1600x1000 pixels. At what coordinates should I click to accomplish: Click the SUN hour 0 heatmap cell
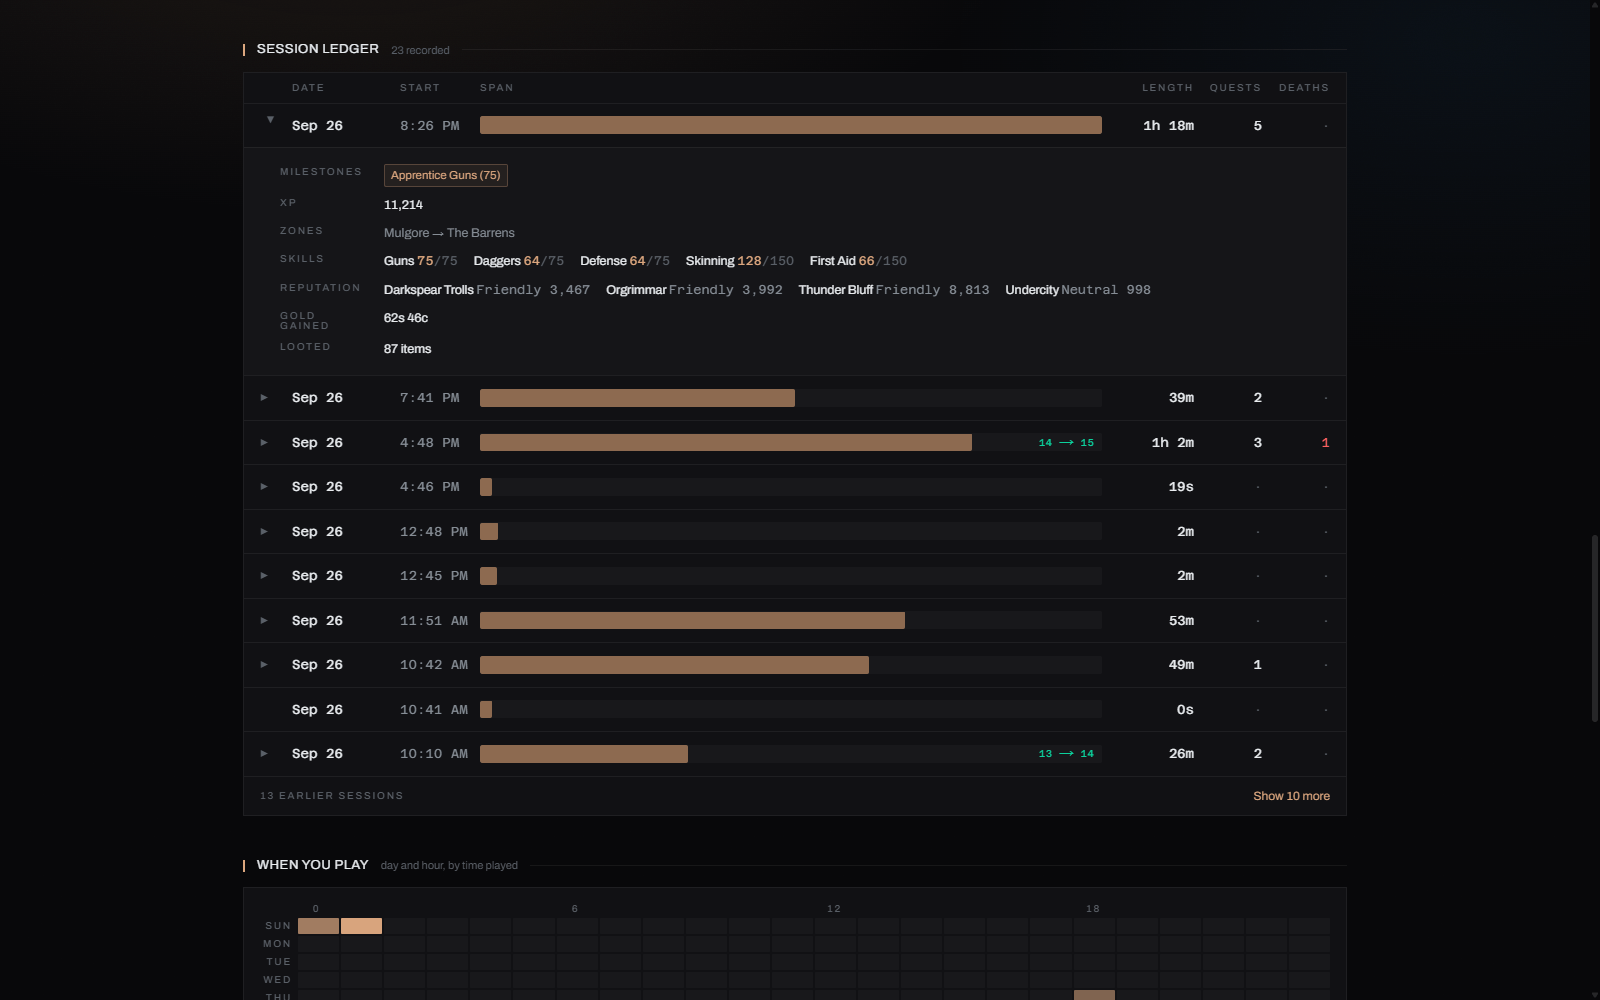coord(318,926)
